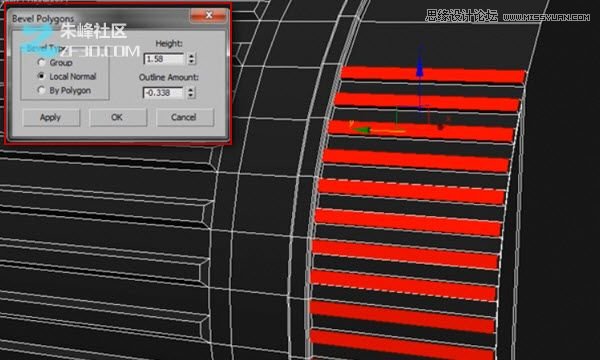Click the Height value field

click(x=164, y=59)
